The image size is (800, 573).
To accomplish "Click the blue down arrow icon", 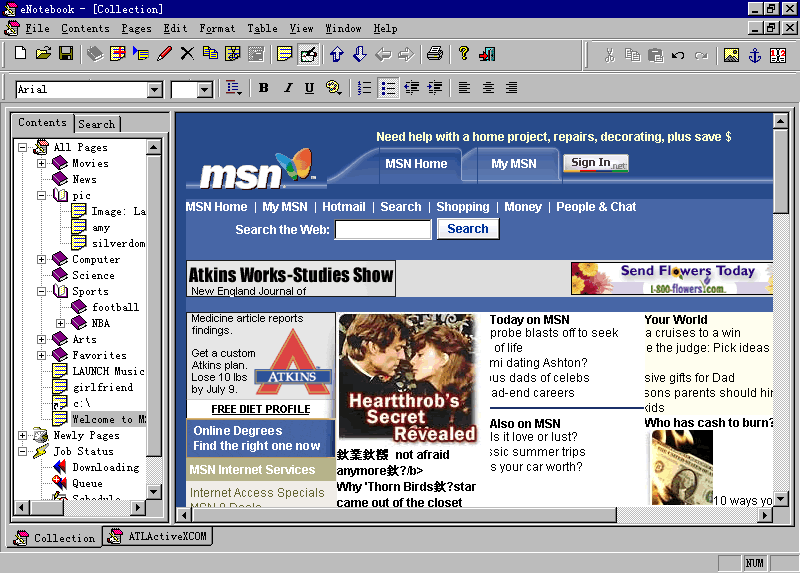I will (x=360, y=54).
